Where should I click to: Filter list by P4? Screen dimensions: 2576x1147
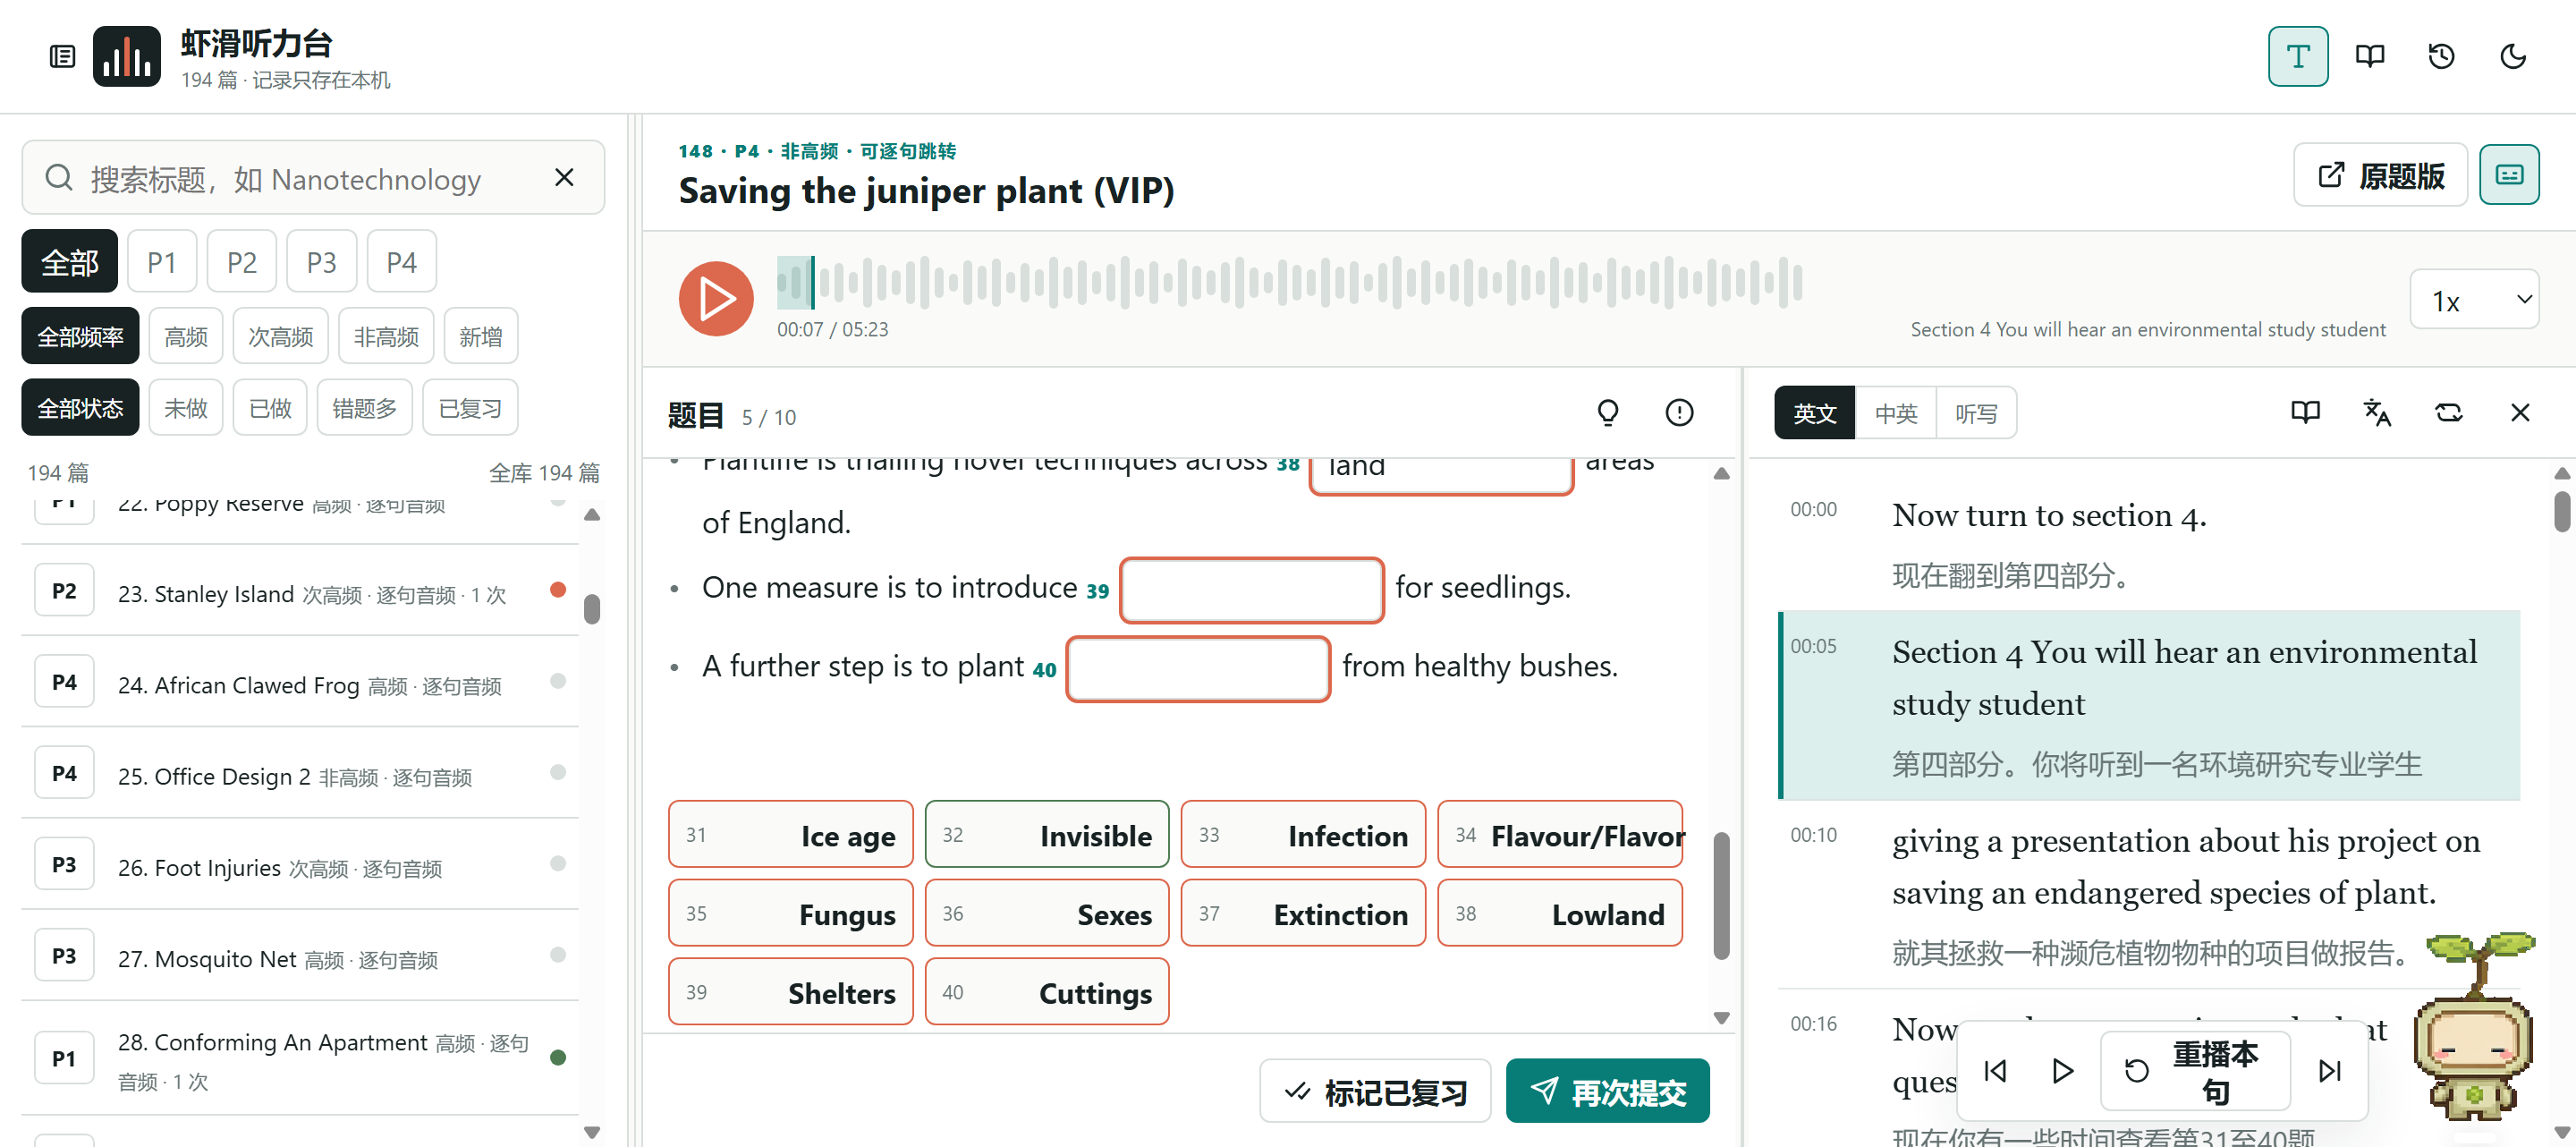coord(401,262)
